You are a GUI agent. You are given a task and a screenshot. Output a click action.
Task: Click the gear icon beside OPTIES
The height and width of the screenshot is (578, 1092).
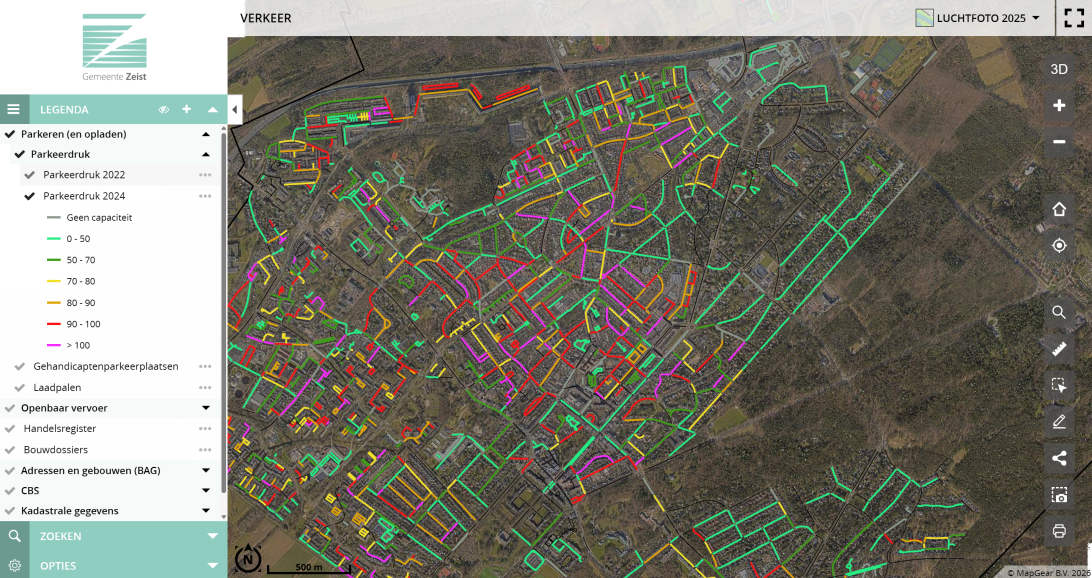[15, 565]
